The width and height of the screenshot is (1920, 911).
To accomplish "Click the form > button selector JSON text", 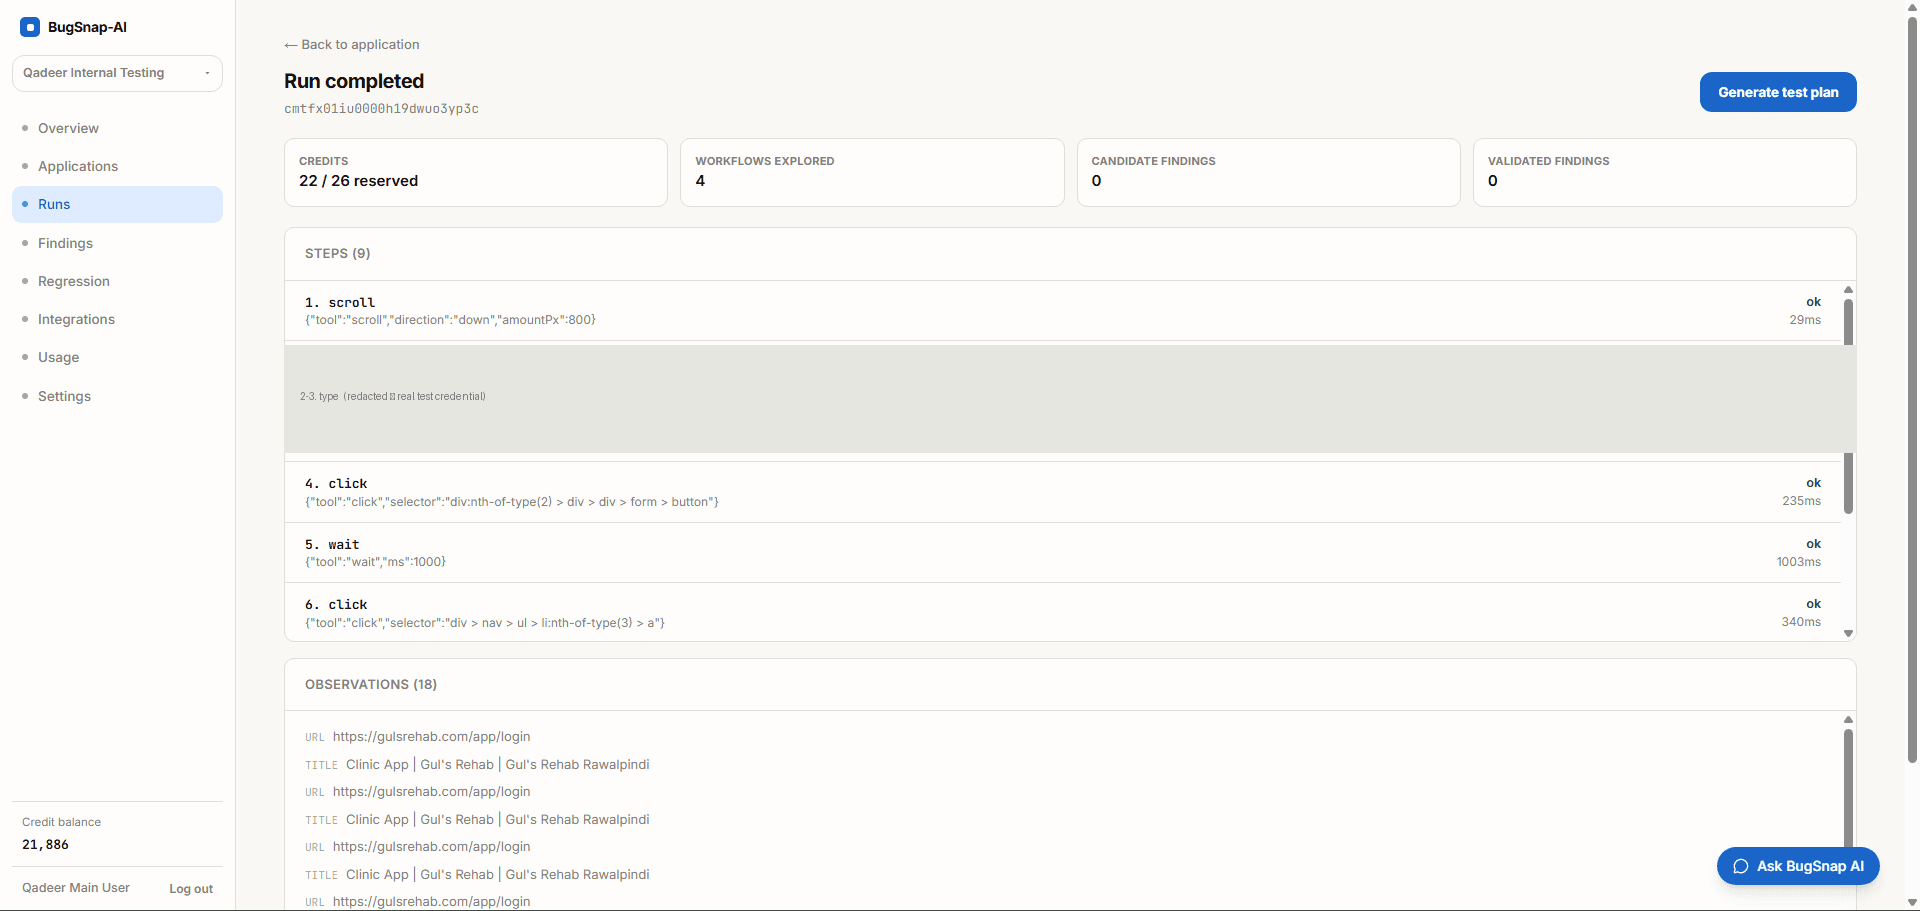I will coord(512,502).
